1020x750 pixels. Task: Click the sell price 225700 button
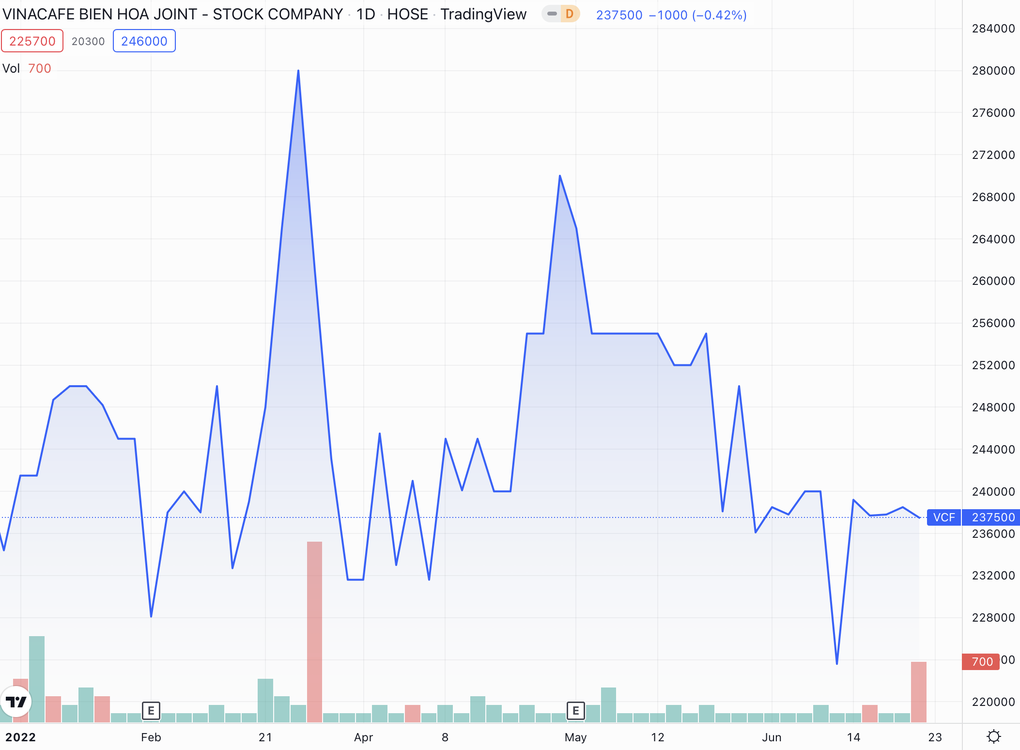(x=33, y=41)
